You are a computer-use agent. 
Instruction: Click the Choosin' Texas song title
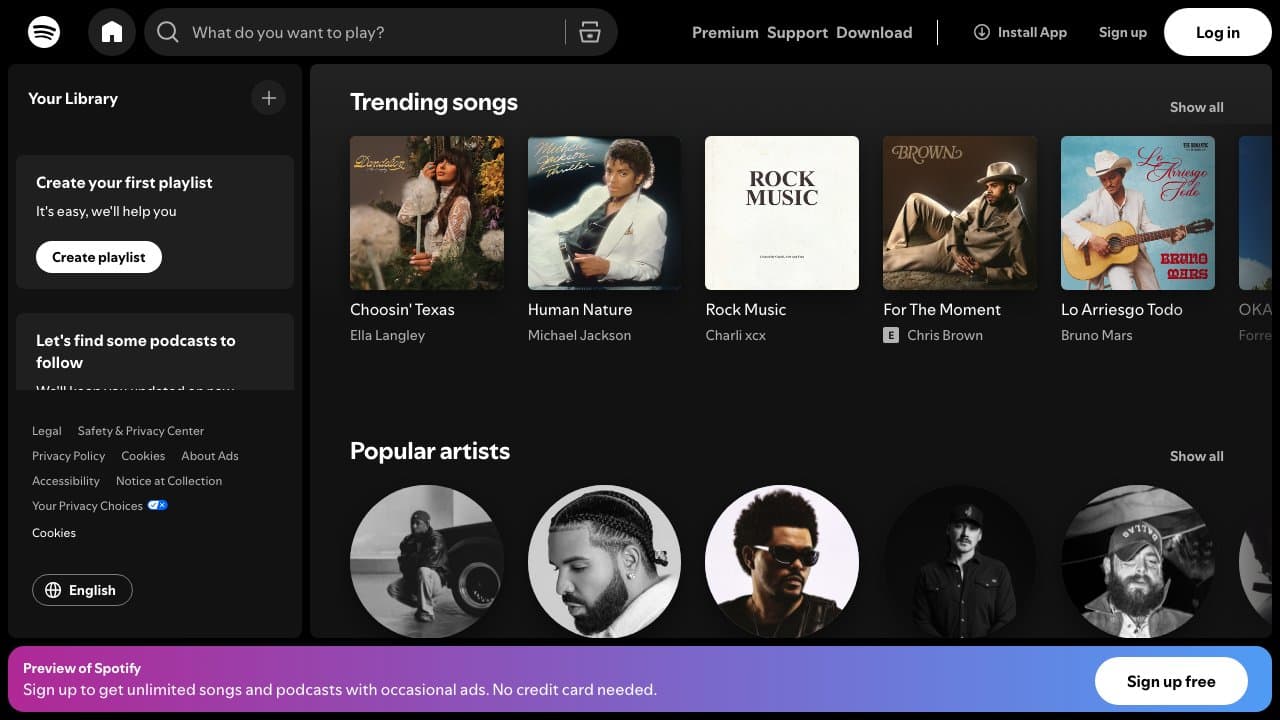pyautogui.click(x=402, y=310)
